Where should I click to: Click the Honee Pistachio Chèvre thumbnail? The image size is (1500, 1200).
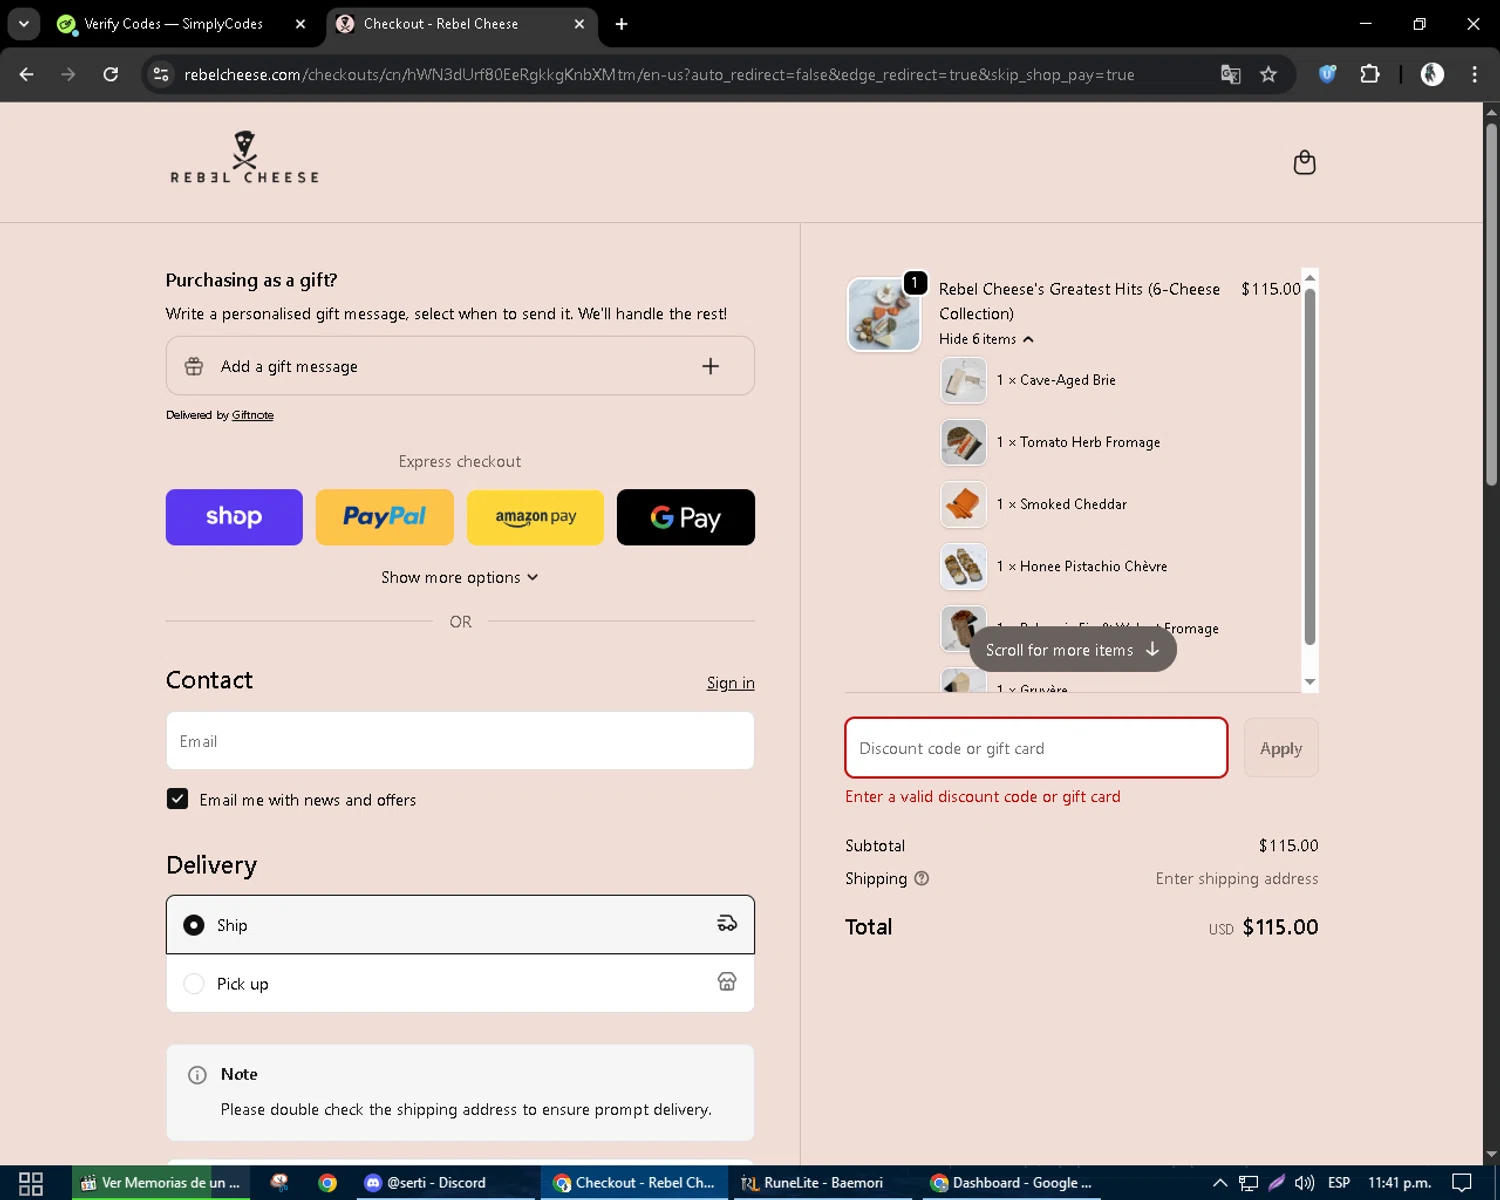click(x=963, y=566)
